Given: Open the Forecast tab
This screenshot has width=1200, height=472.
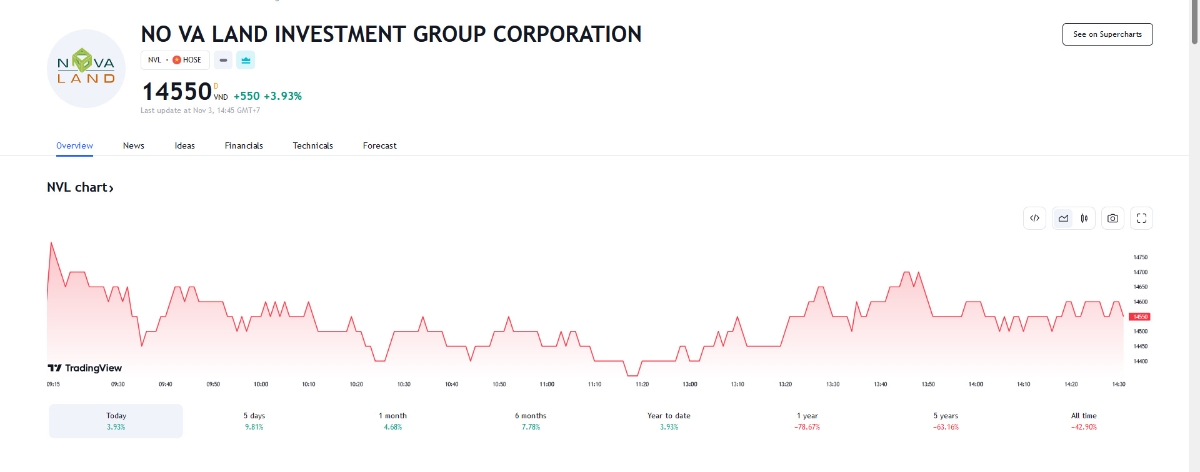Looking at the screenshot, I should [380, 146].
